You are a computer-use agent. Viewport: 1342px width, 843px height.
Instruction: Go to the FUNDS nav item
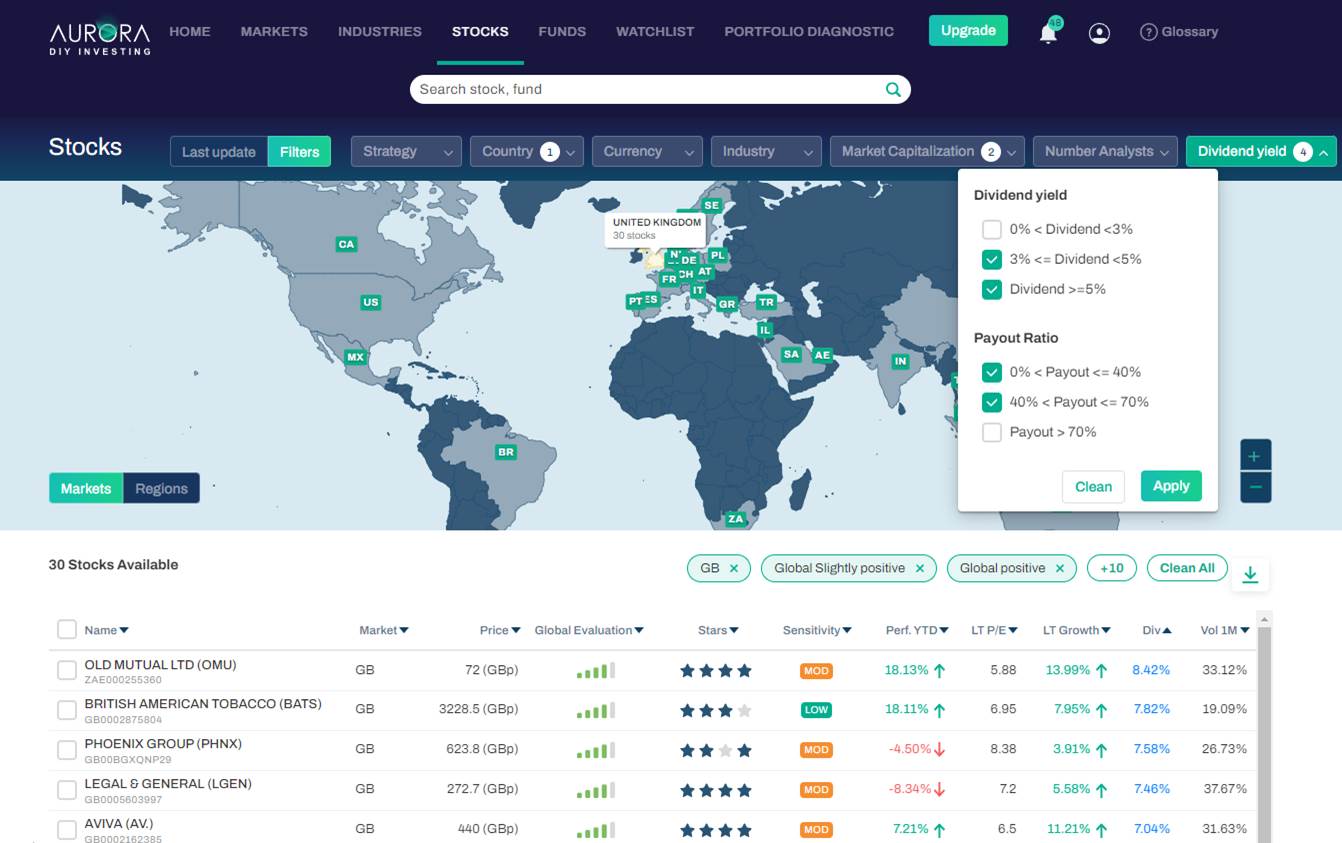click(562, 32)
